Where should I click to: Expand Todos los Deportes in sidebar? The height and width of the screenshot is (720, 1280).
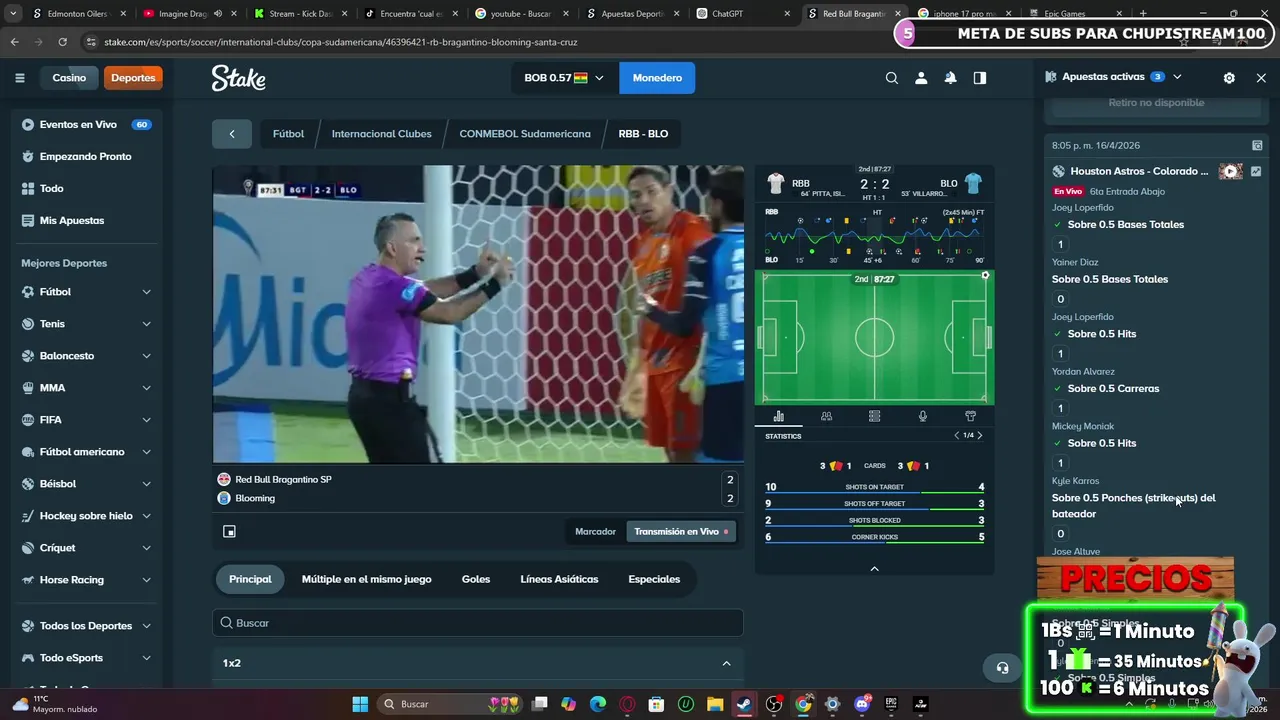[146, 626]
